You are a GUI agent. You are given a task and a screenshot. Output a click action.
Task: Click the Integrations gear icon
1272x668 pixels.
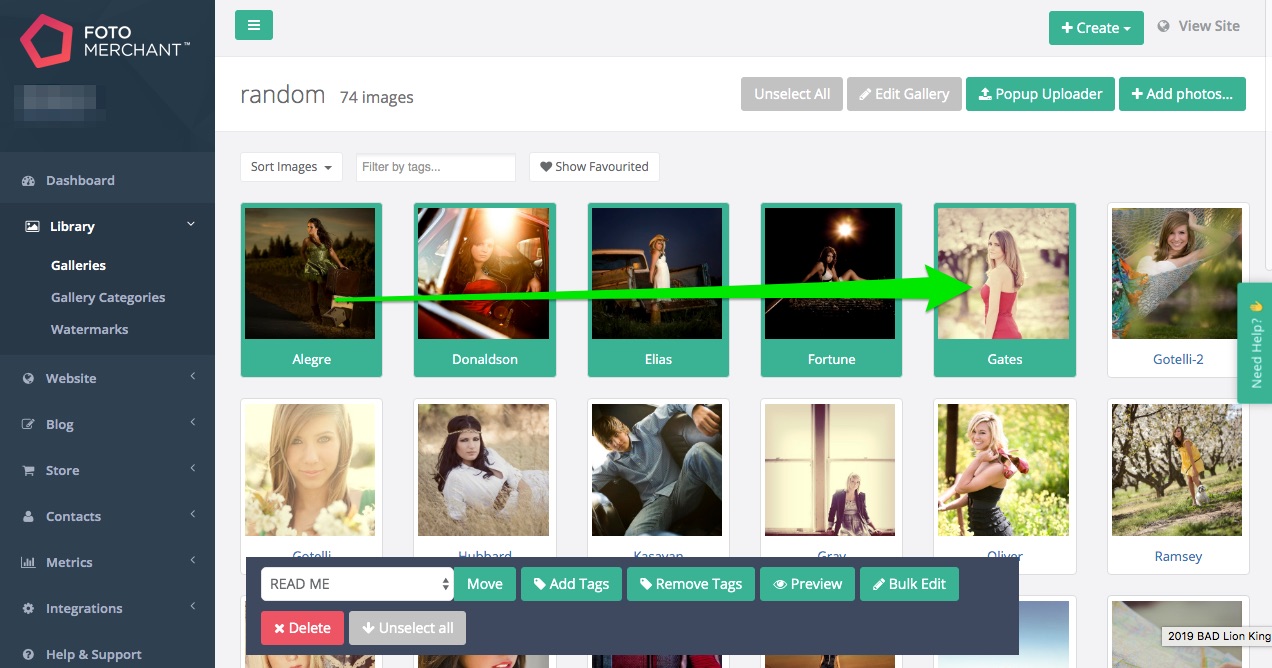(28, 609)
